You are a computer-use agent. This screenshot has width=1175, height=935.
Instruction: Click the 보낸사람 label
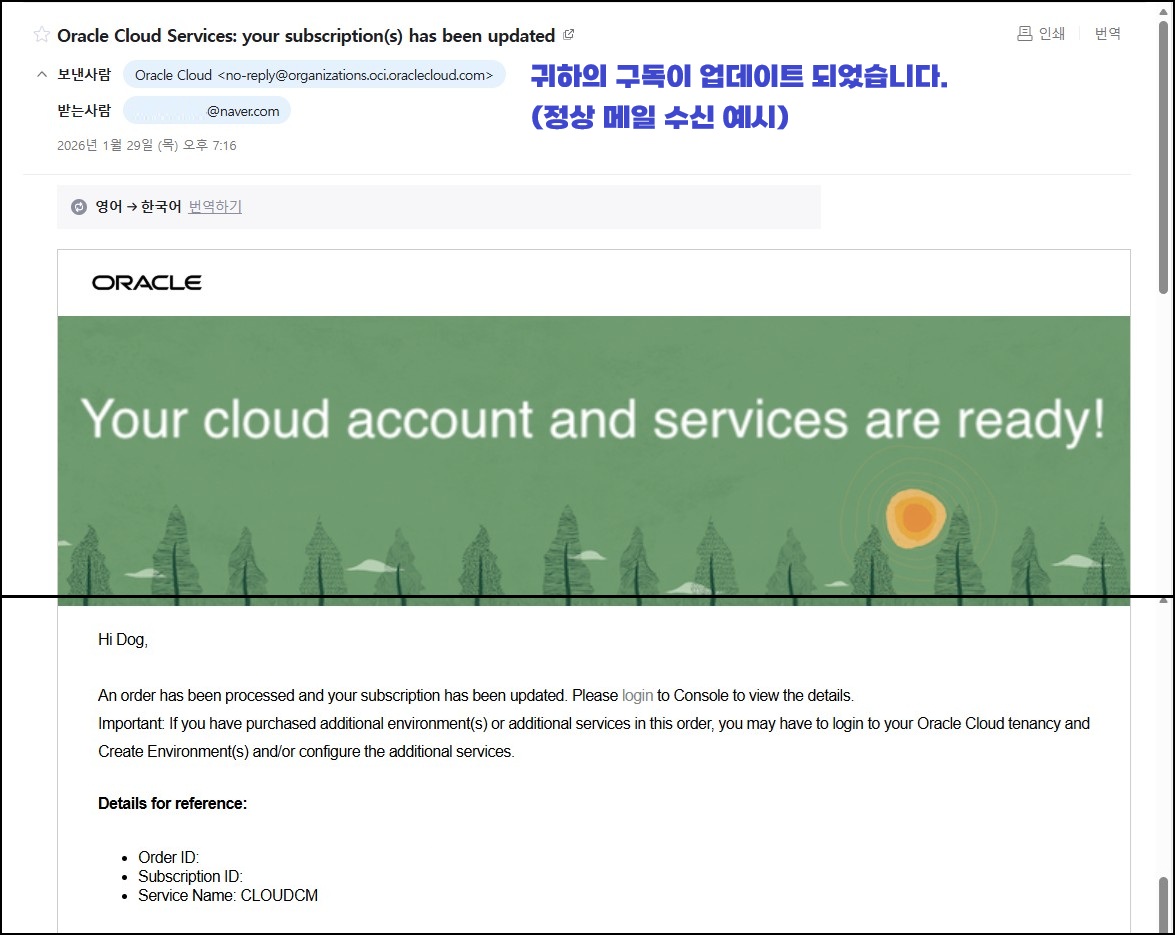(84, 74)
